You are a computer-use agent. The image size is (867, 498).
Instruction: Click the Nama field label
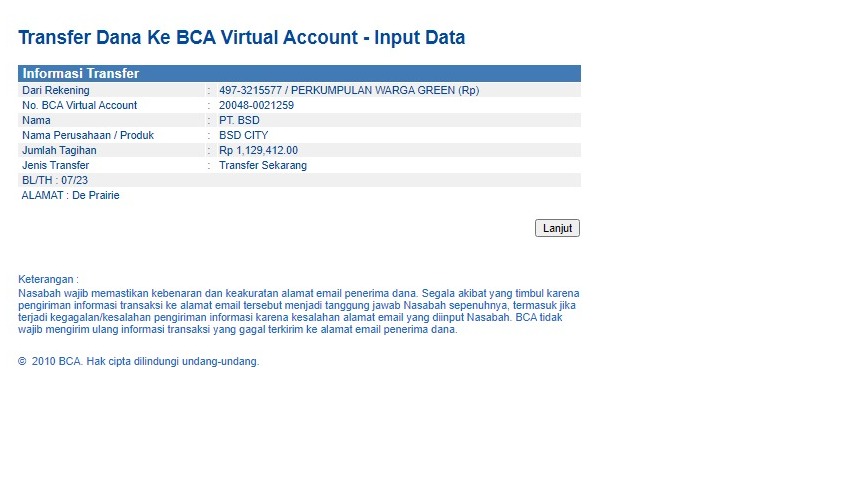click(x=36, y=120)
